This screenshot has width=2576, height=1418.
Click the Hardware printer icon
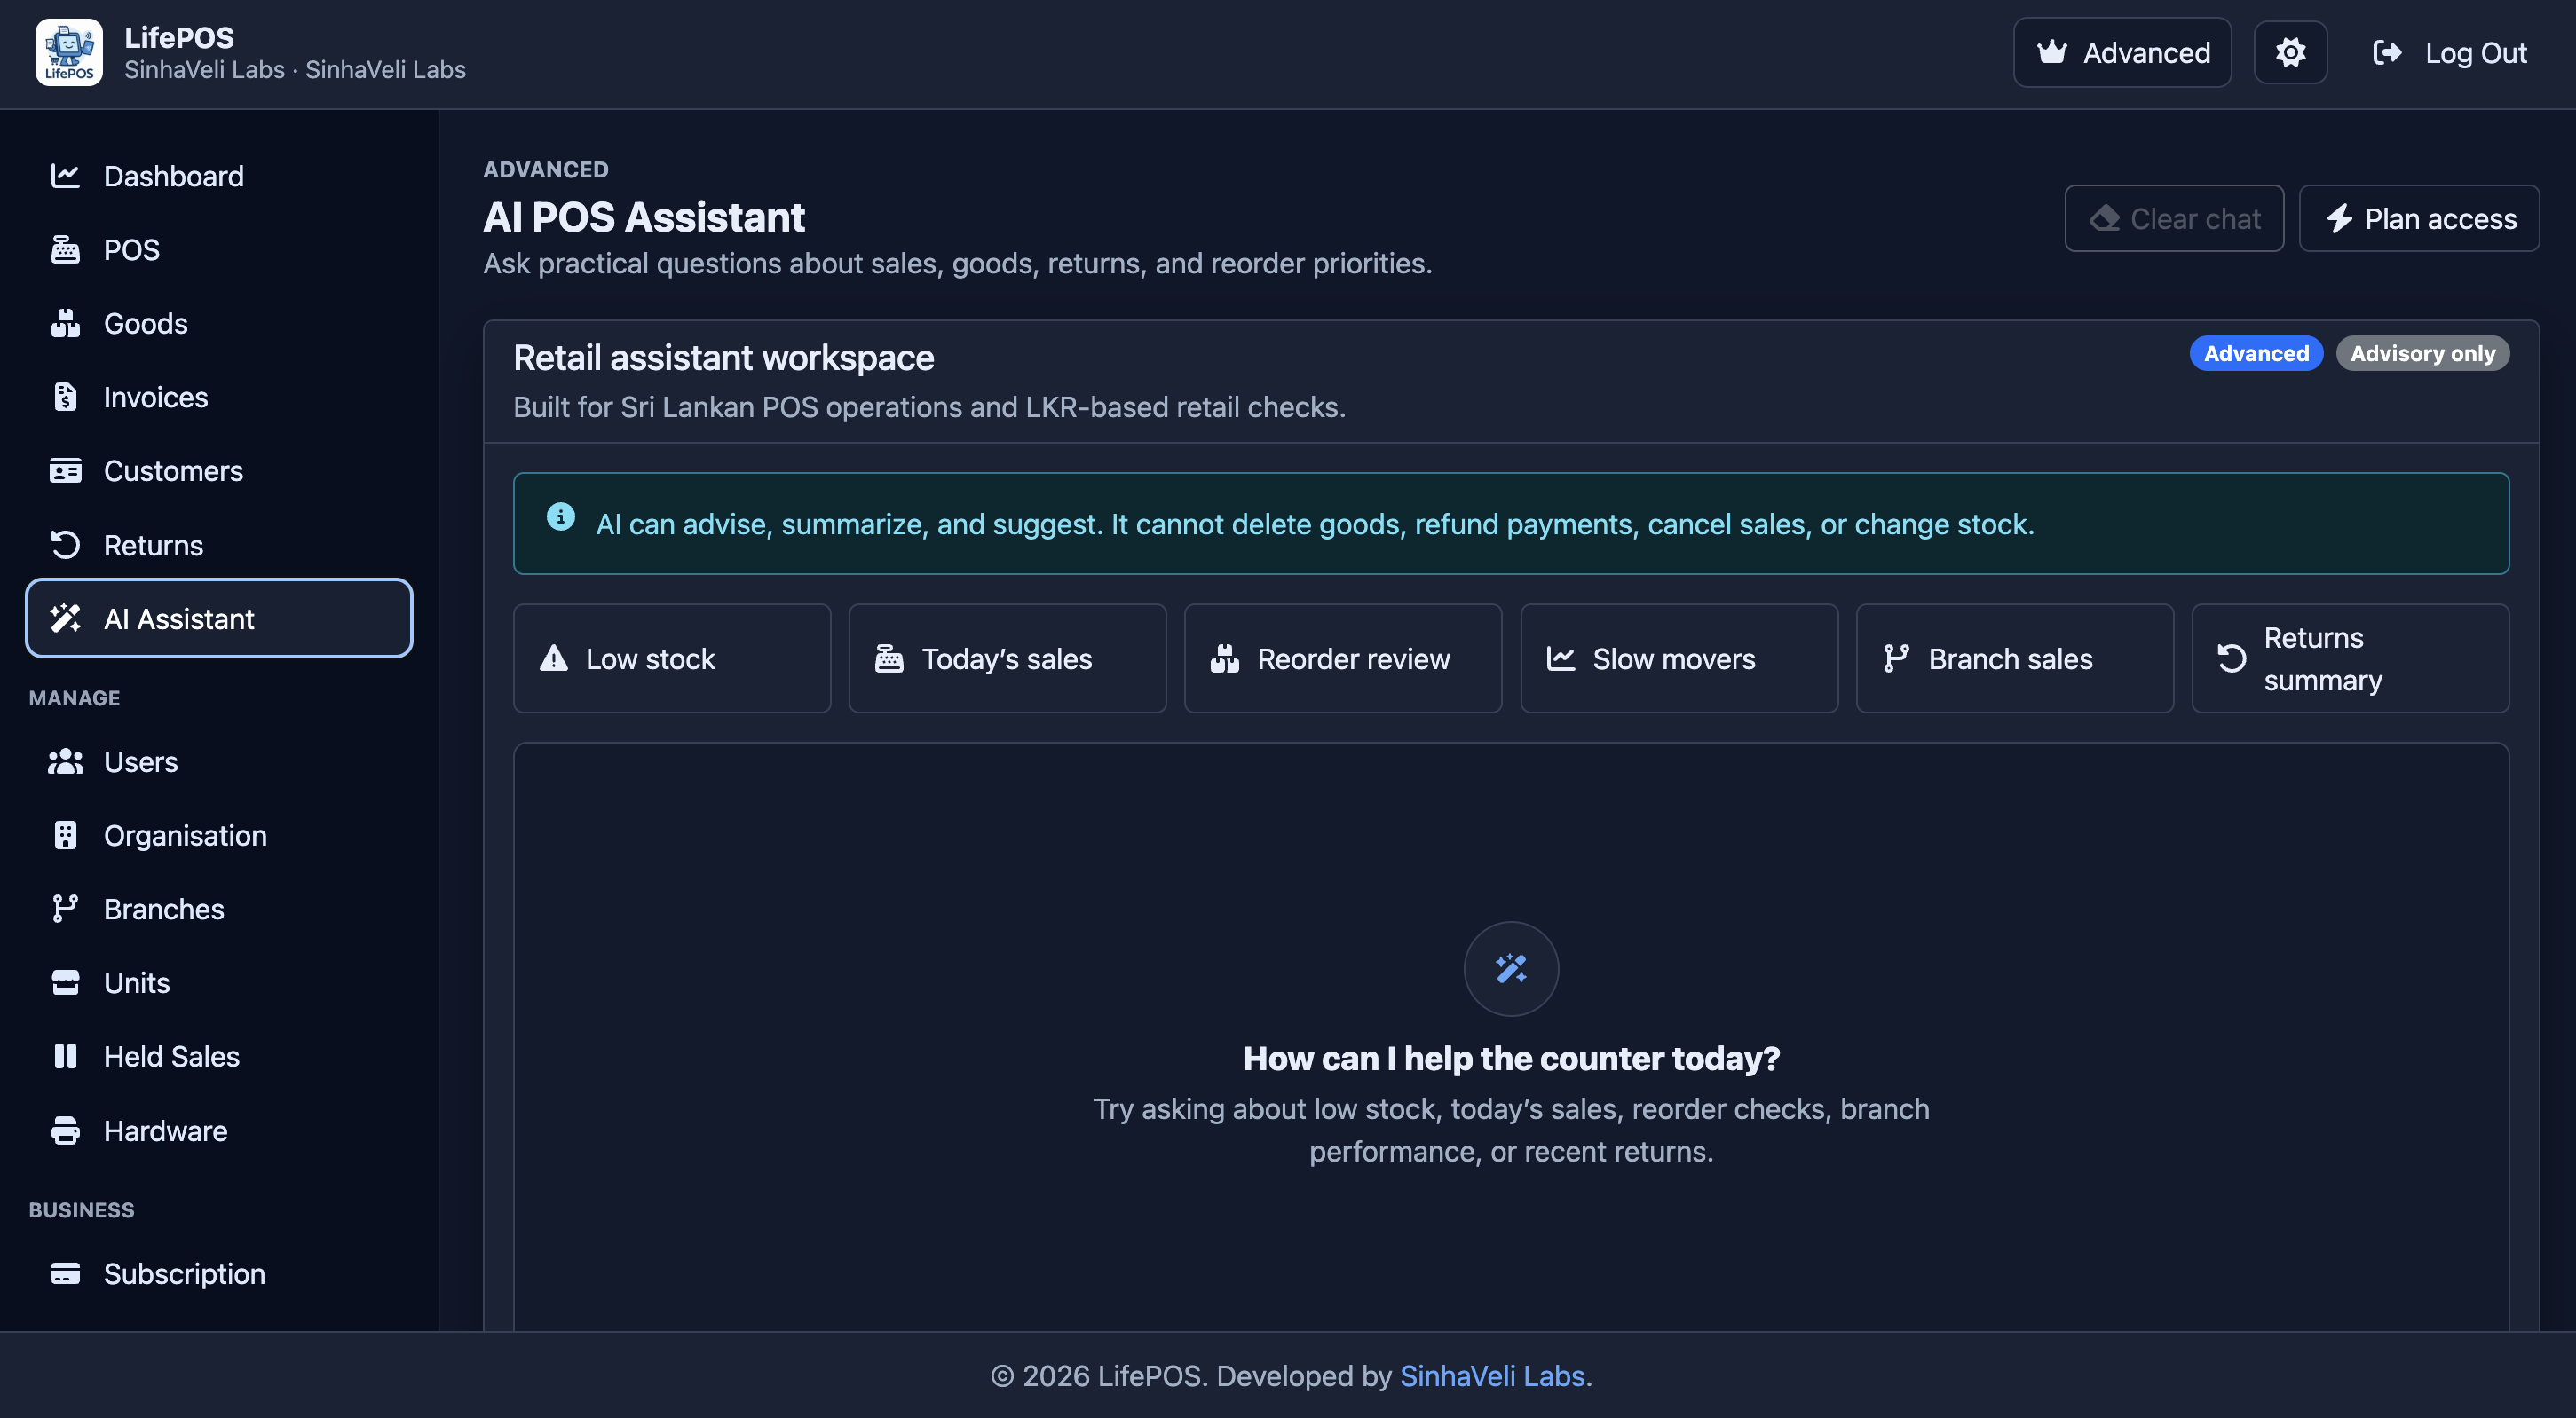pyautogui.click(x=65, y=1131)
